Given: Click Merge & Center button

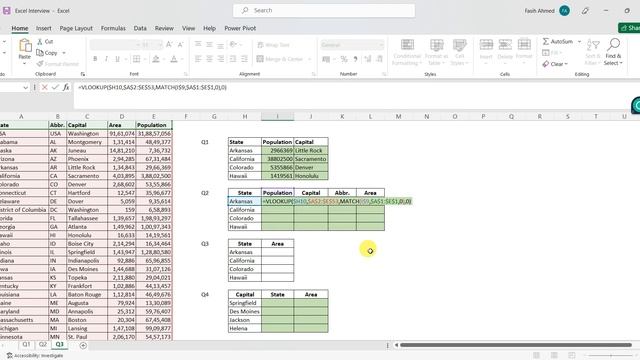Looking at the screenshot, I should [280, 59].
